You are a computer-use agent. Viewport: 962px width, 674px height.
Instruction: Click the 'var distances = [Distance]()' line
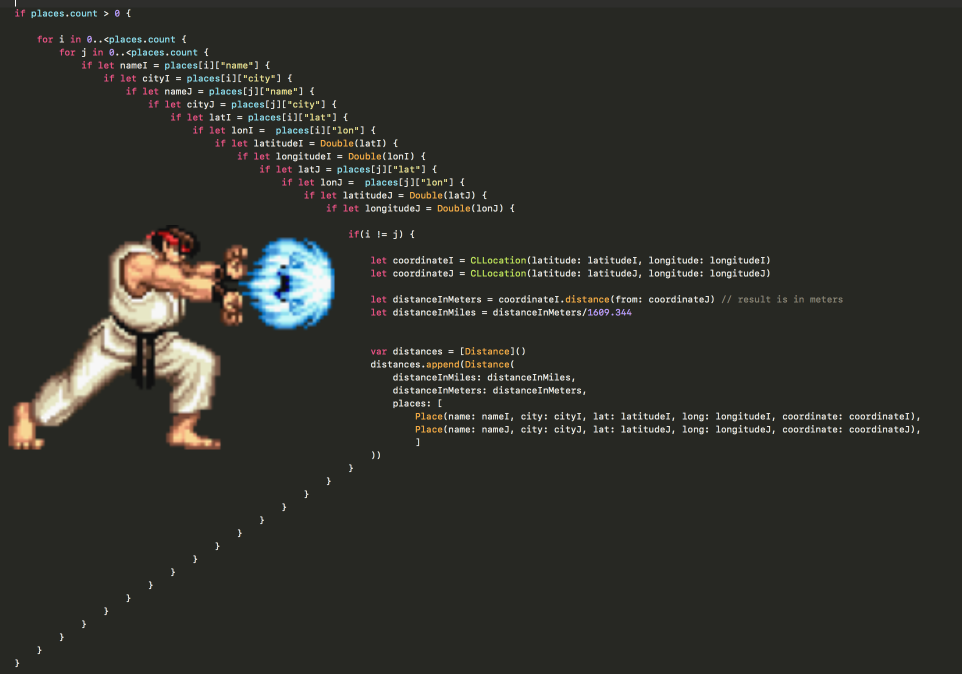pyautogui.click(x=448, y=351)
